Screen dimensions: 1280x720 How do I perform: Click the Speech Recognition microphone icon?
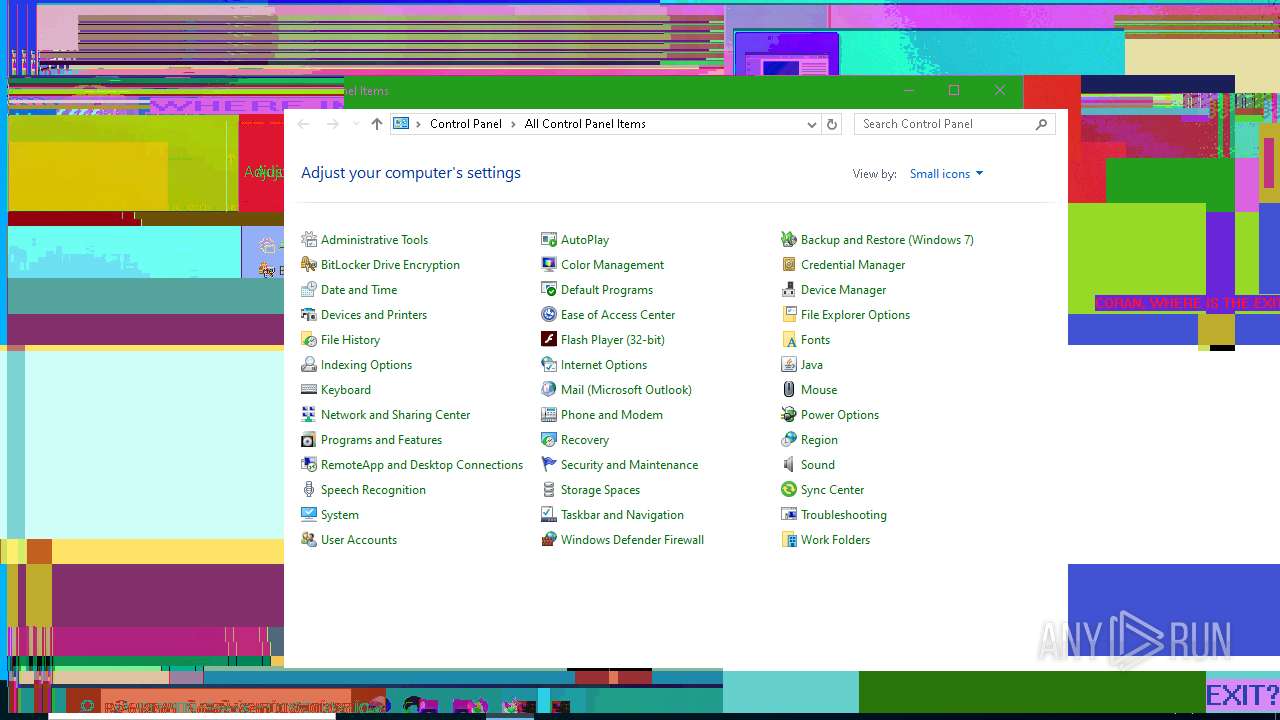[309, 490]
